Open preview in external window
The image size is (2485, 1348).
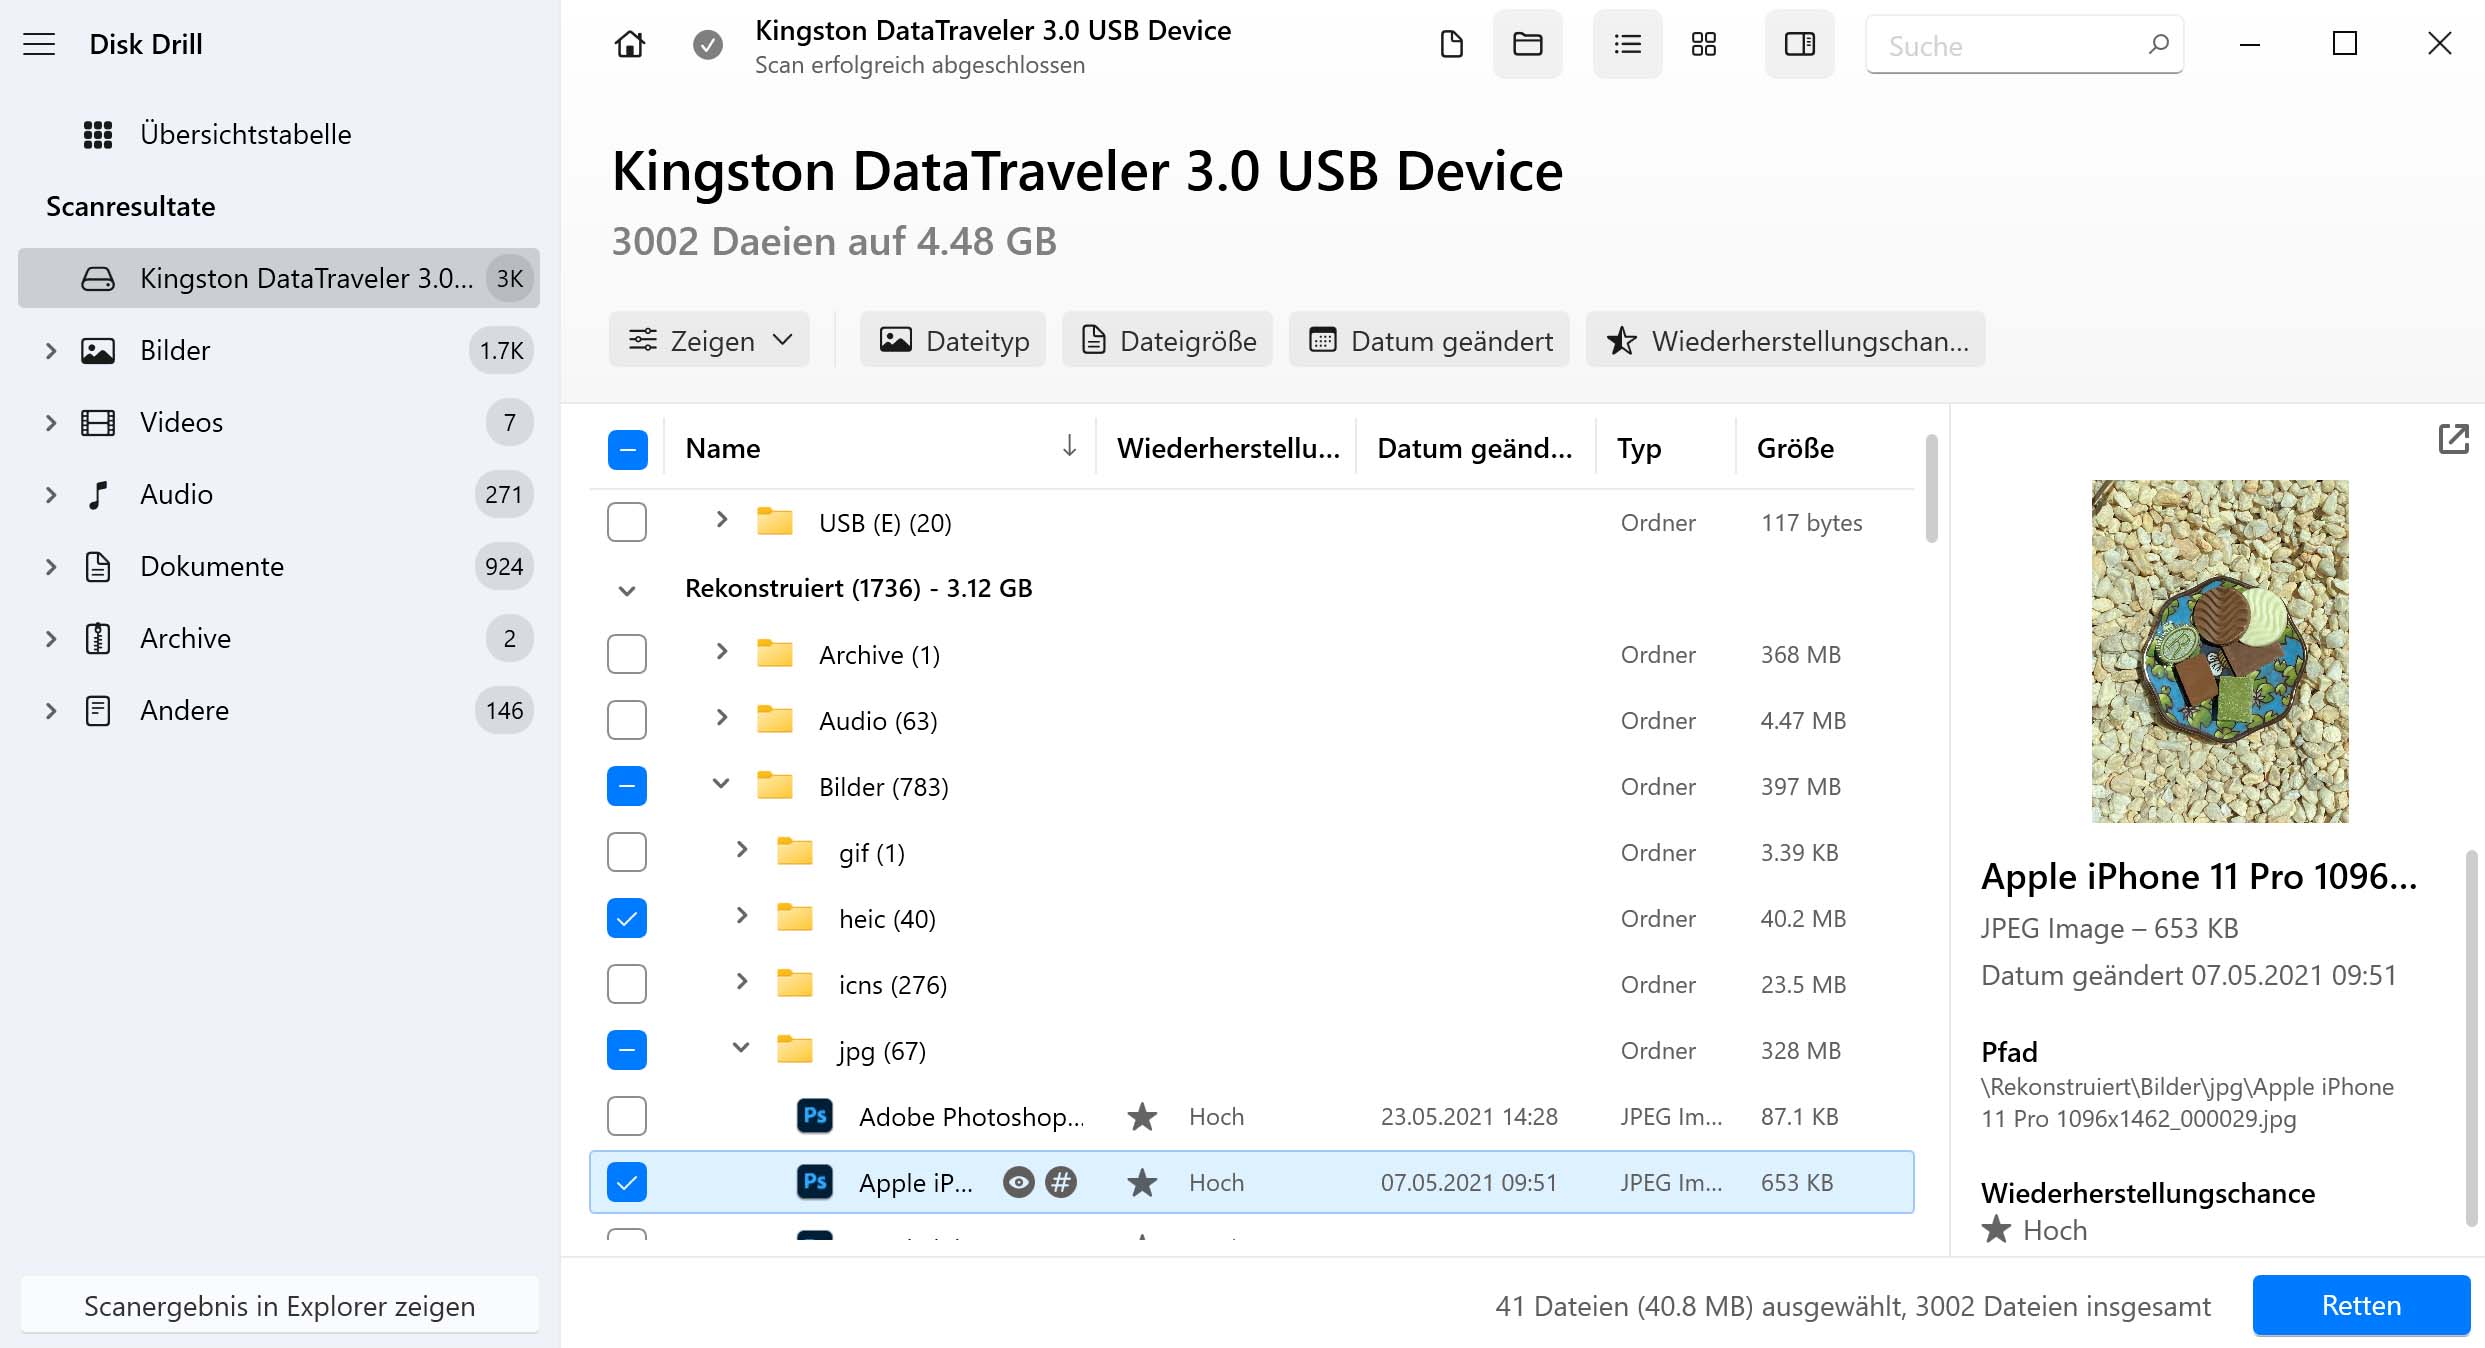[x=2453, y=439]
